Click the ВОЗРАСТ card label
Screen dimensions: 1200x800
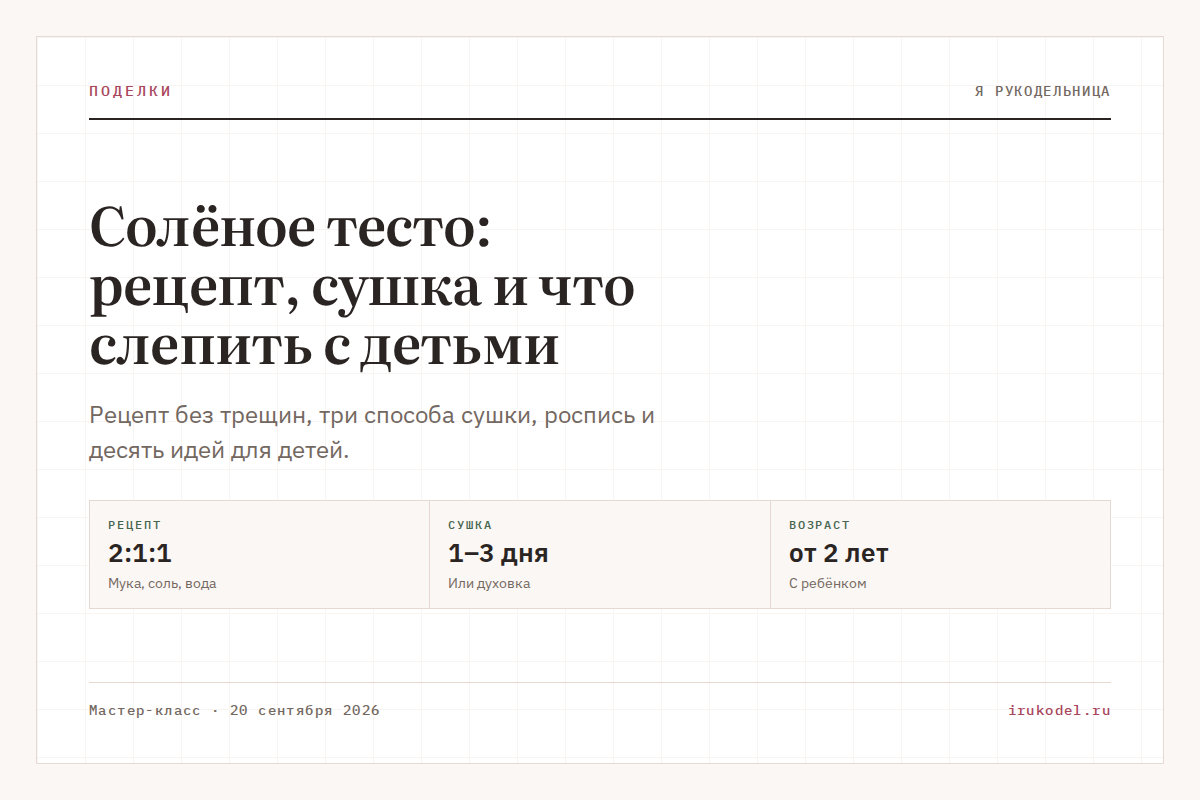pyautogui.click(x=819, y=525)
